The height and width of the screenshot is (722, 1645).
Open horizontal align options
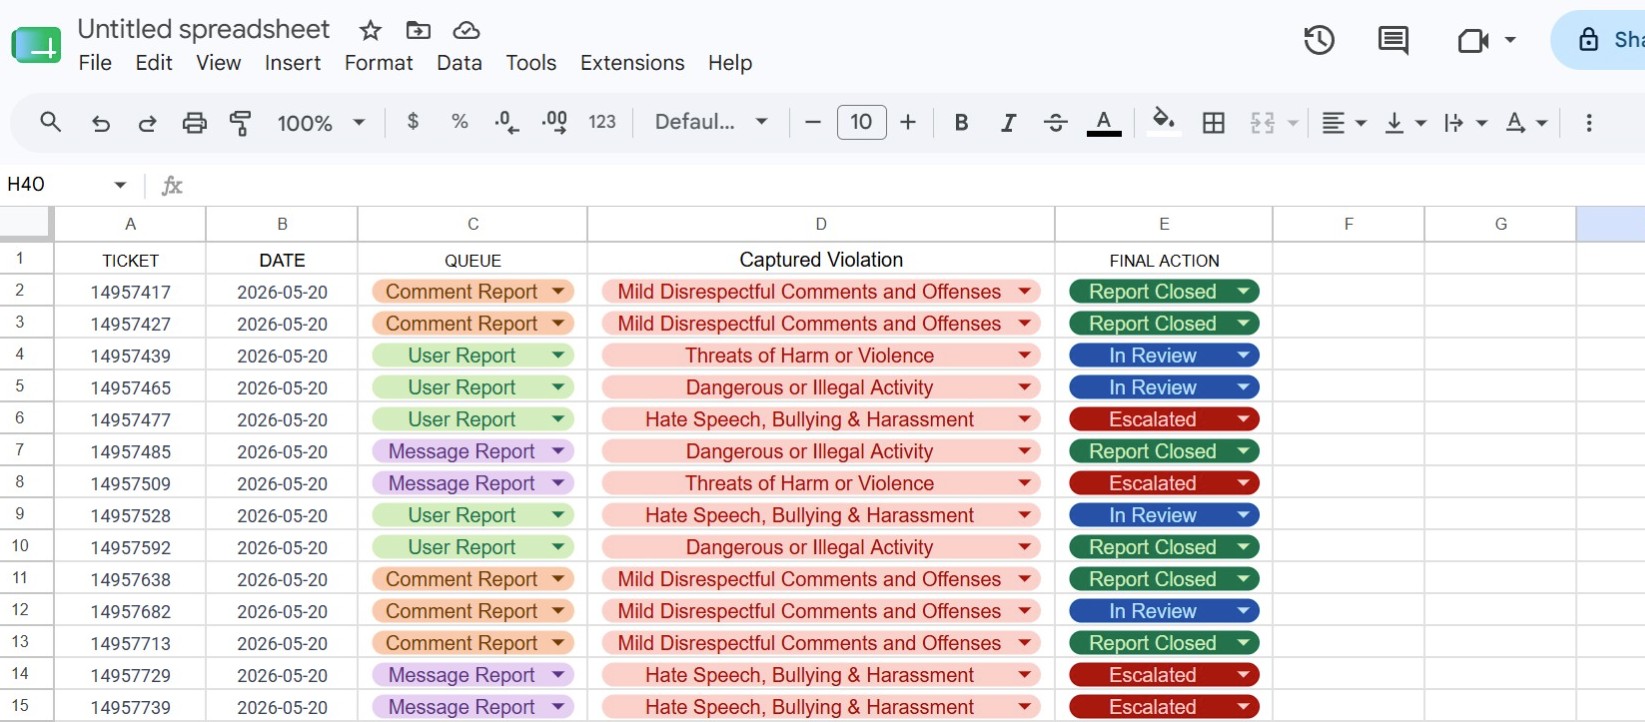(1344, 122)
